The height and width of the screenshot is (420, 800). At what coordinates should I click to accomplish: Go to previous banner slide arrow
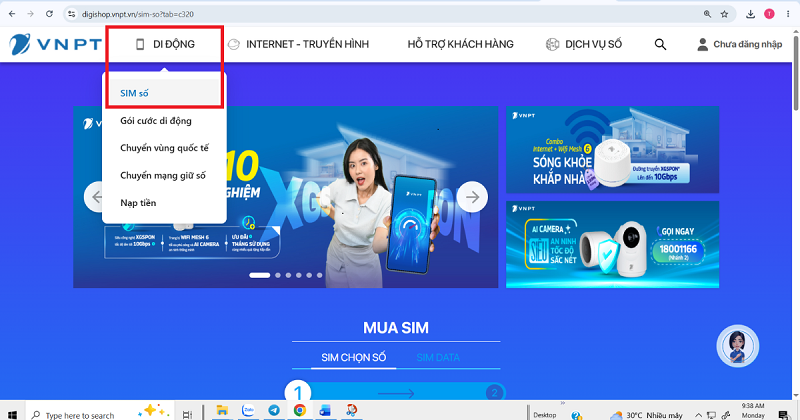click(x=95, y=196)
